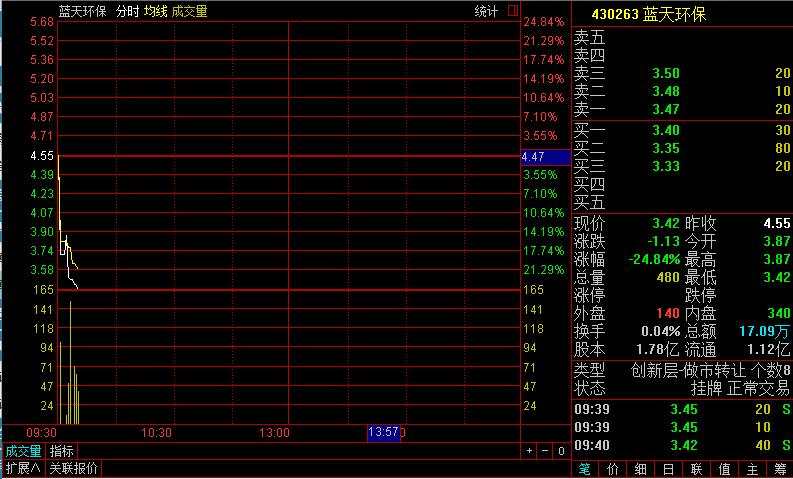Click the 买二 price 3.35
The height and width of the screenshot is (479, 793).
click(x=666, y=148)
